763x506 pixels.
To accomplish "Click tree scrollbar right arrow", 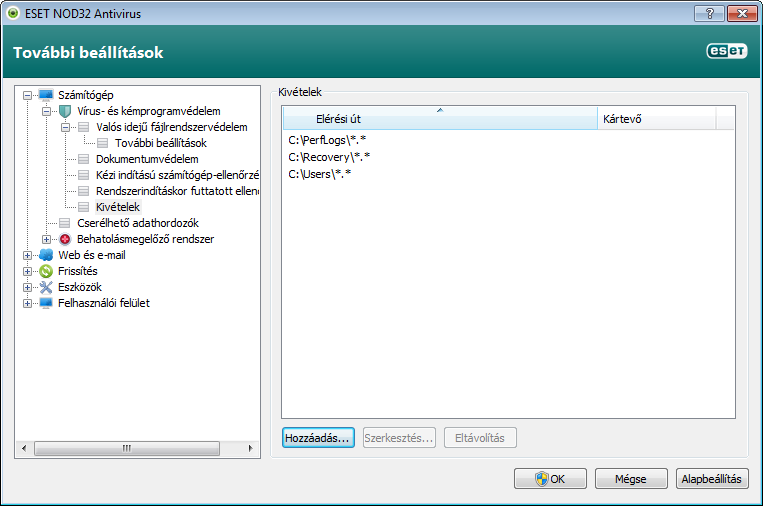I will coord(251,448).
